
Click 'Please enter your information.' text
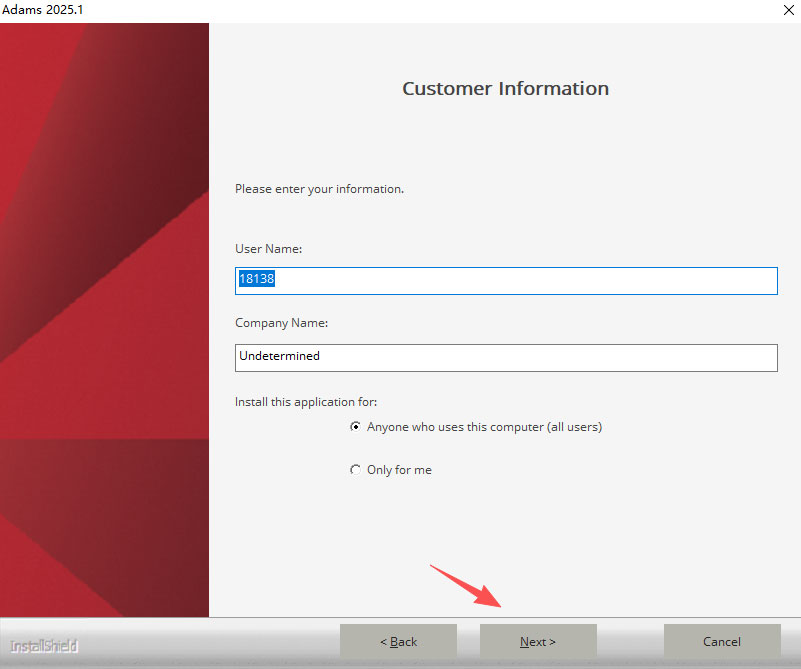[319, 189]
